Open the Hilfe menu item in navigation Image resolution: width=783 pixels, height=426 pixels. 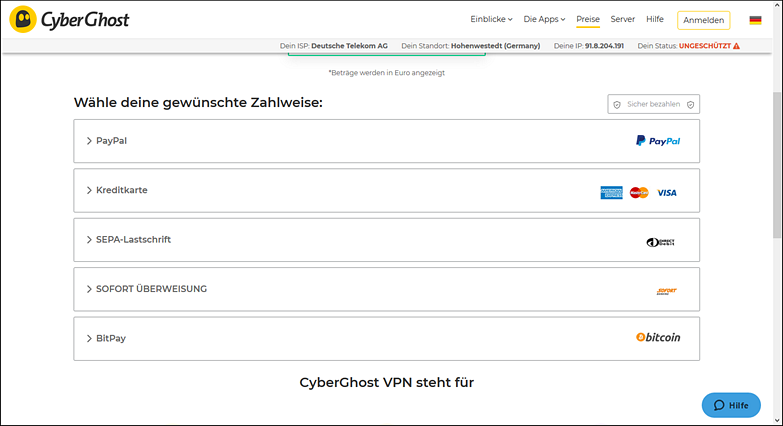(x=655, y=19)
